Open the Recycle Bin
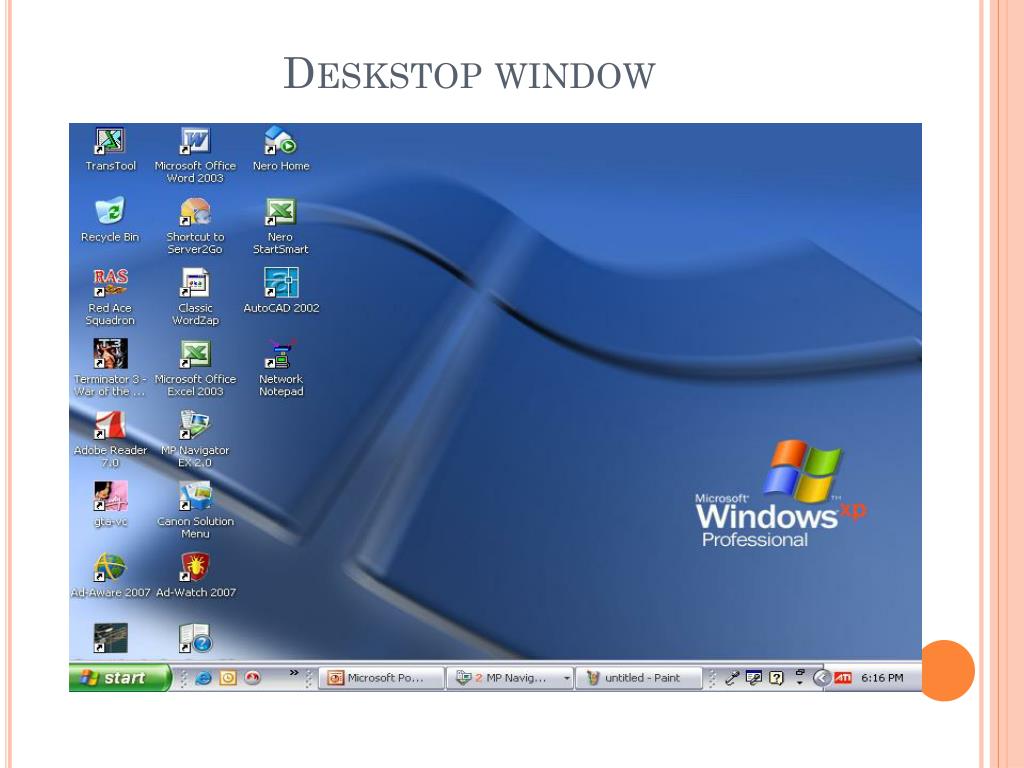 [x=110, y=220]
